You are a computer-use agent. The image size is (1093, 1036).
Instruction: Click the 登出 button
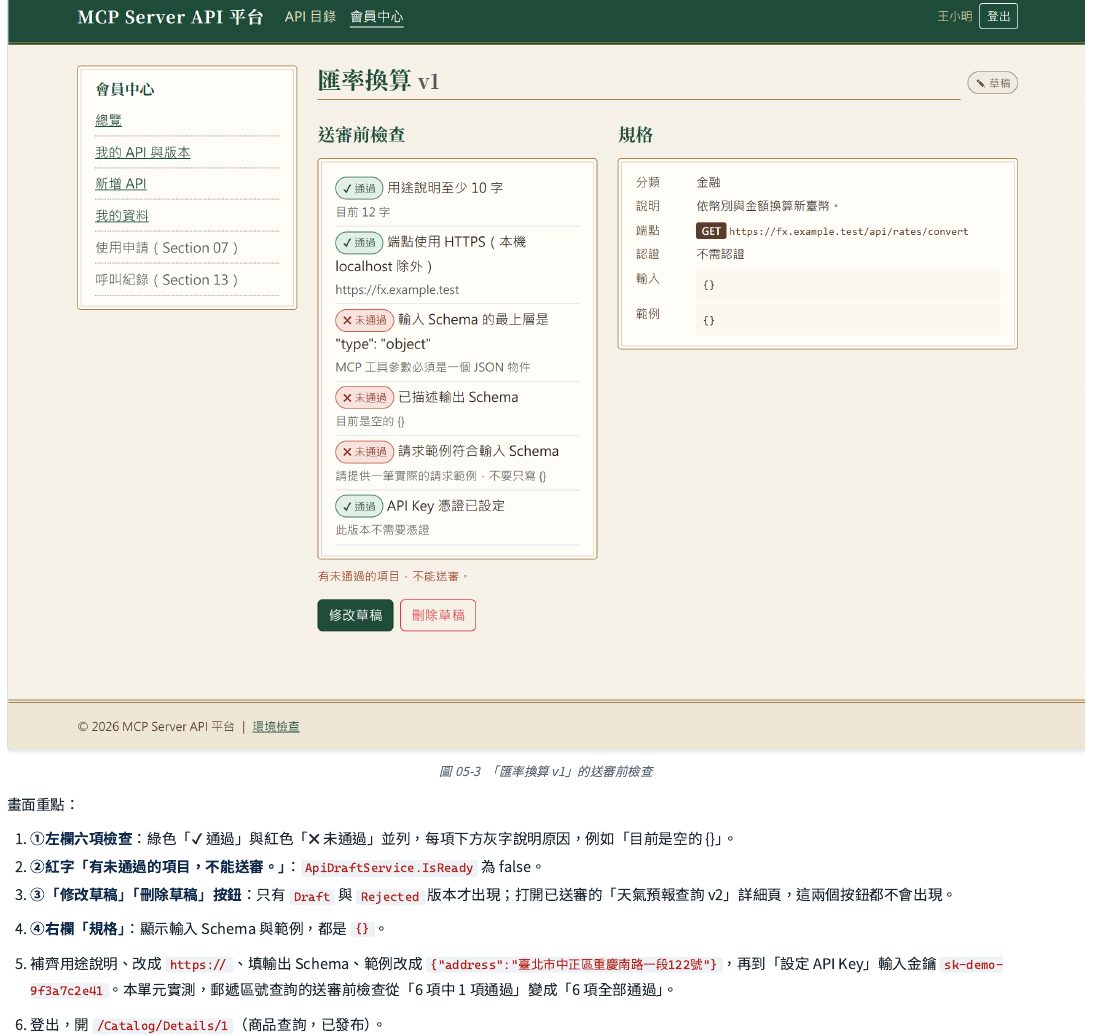(998, 16)
